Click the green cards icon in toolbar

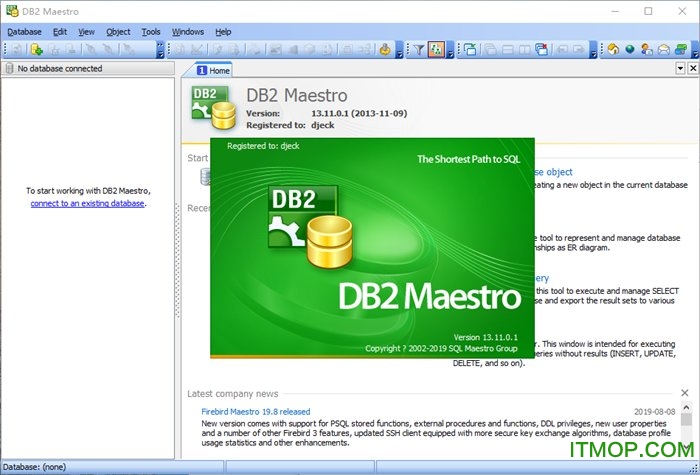pyautogui.click(x=681, y=50)
